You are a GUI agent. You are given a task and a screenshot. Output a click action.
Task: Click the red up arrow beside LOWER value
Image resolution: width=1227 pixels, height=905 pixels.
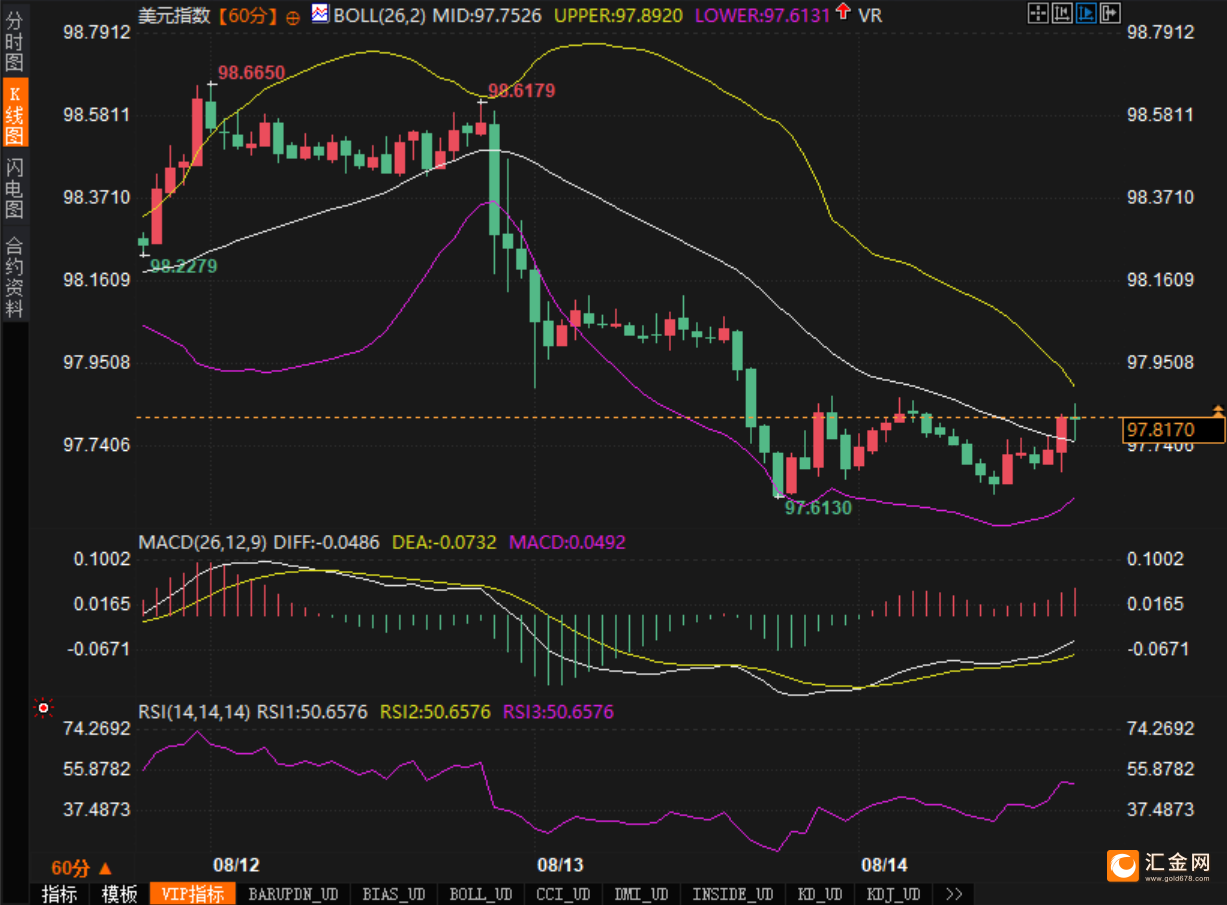tap(843, 13)
